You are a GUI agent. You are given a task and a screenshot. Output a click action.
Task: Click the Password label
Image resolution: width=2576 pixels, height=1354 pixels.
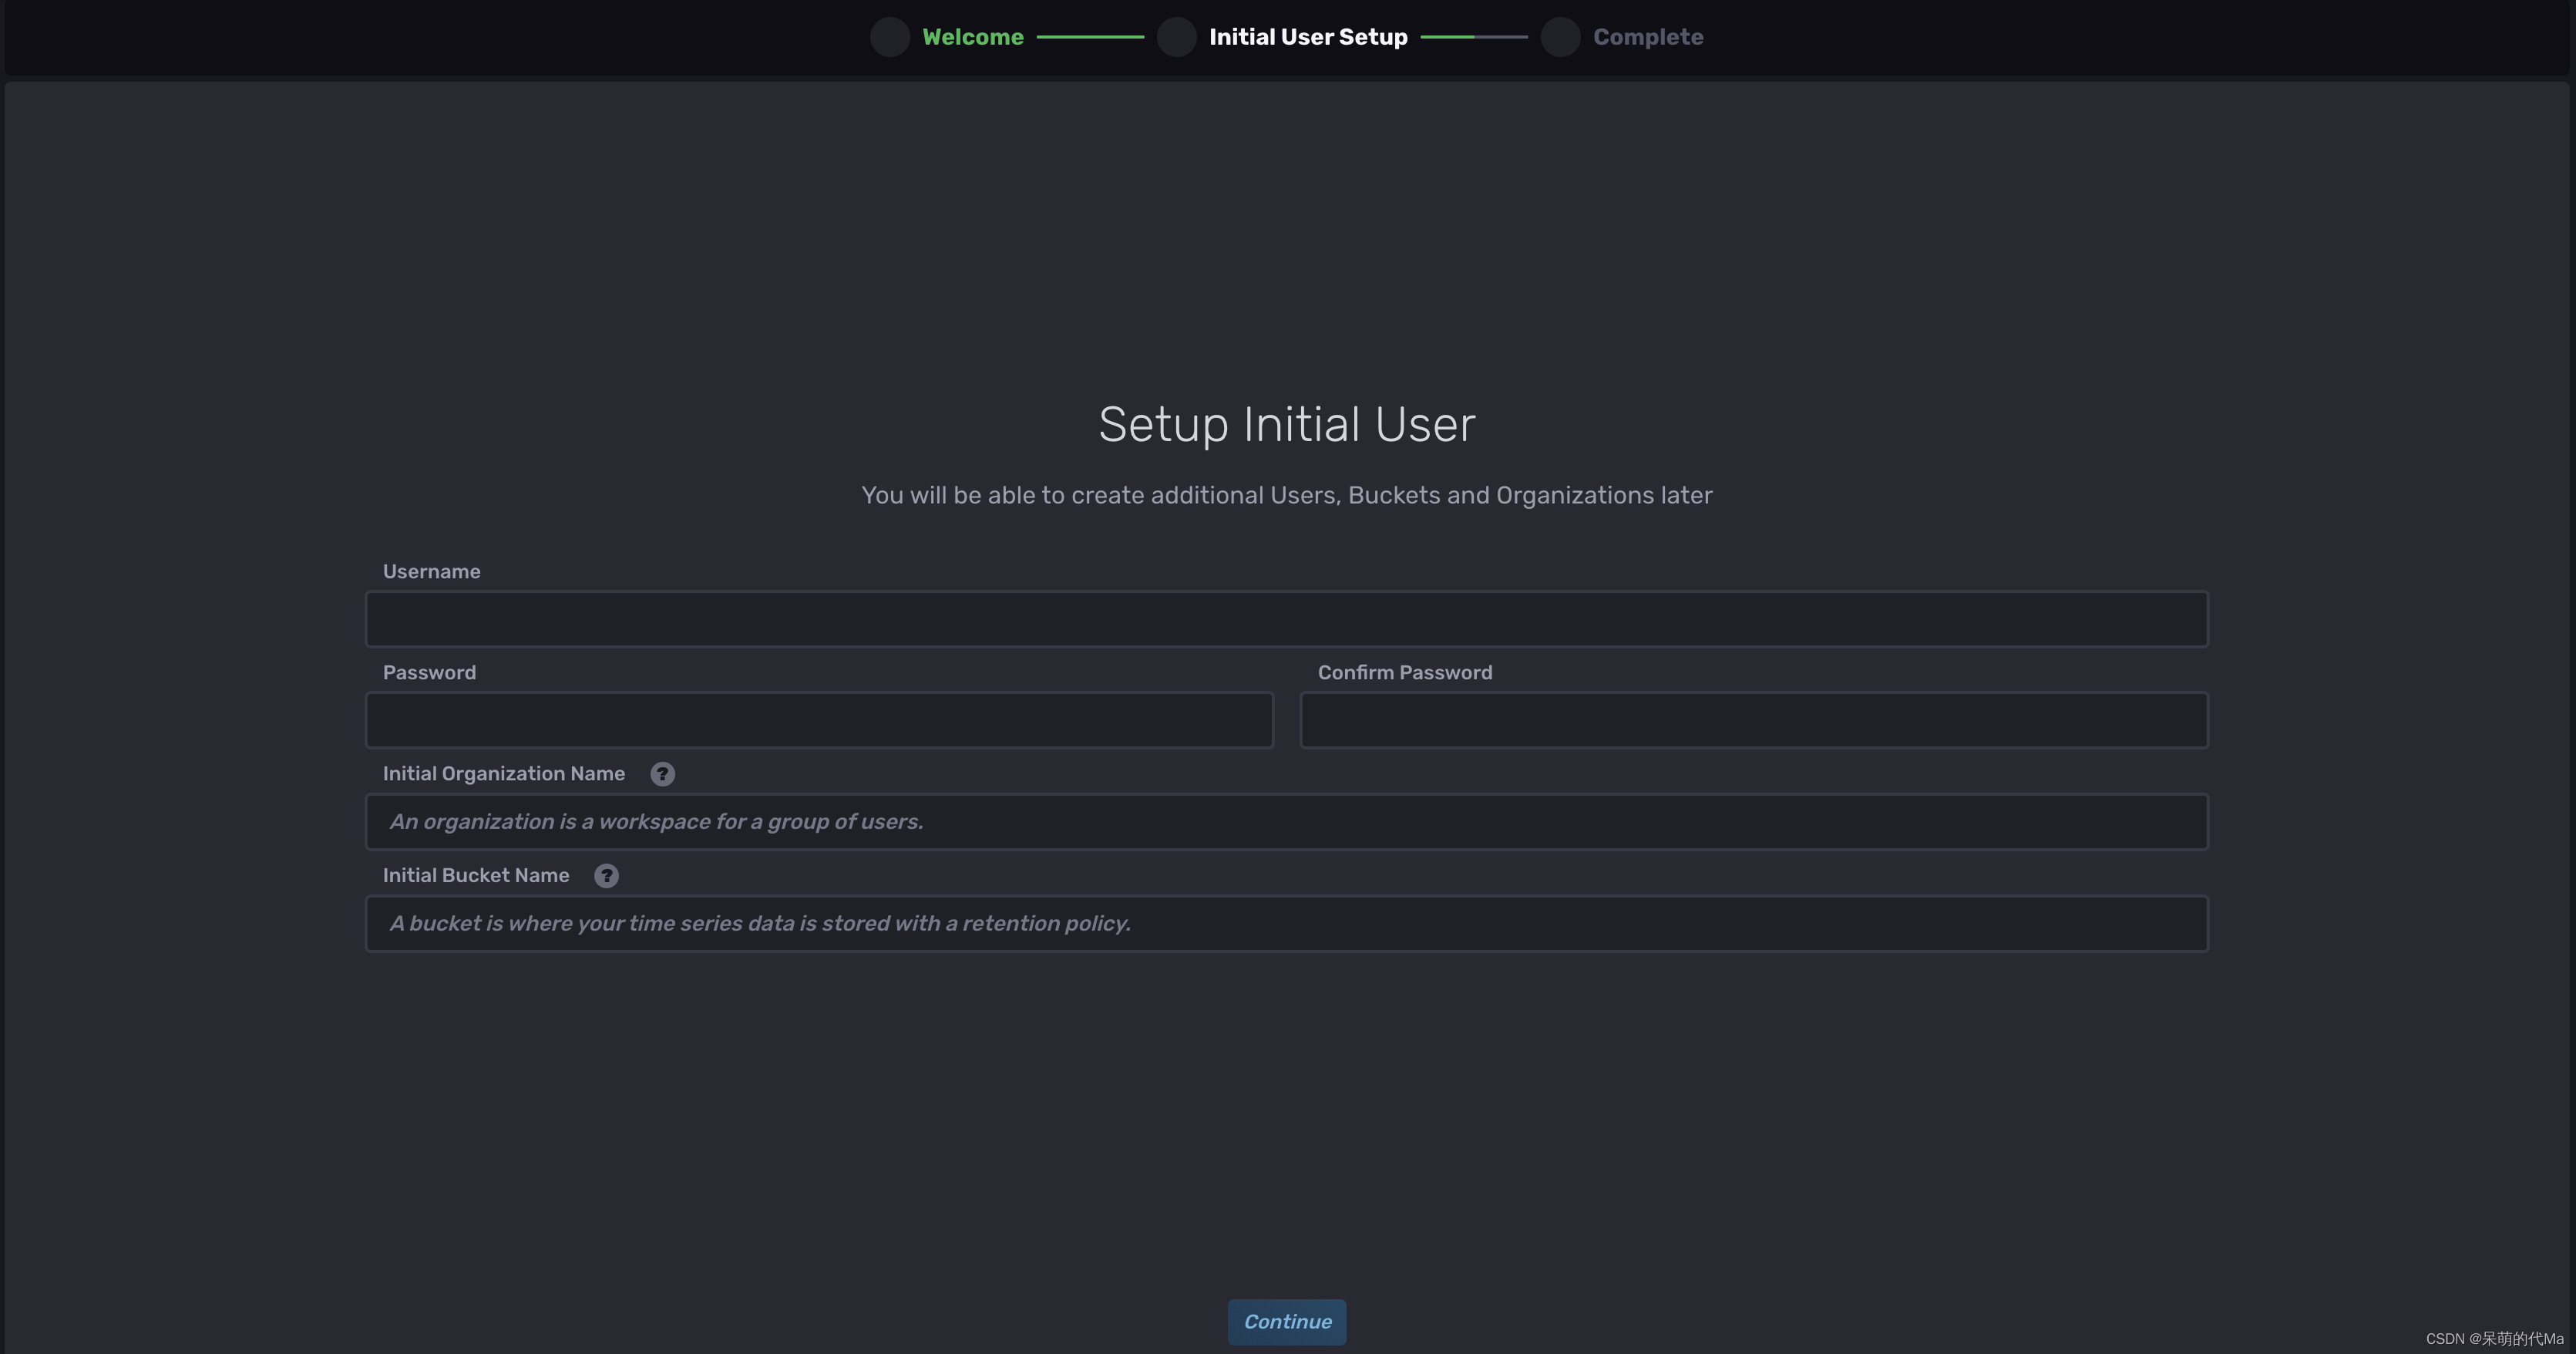(x=430, y=673)
